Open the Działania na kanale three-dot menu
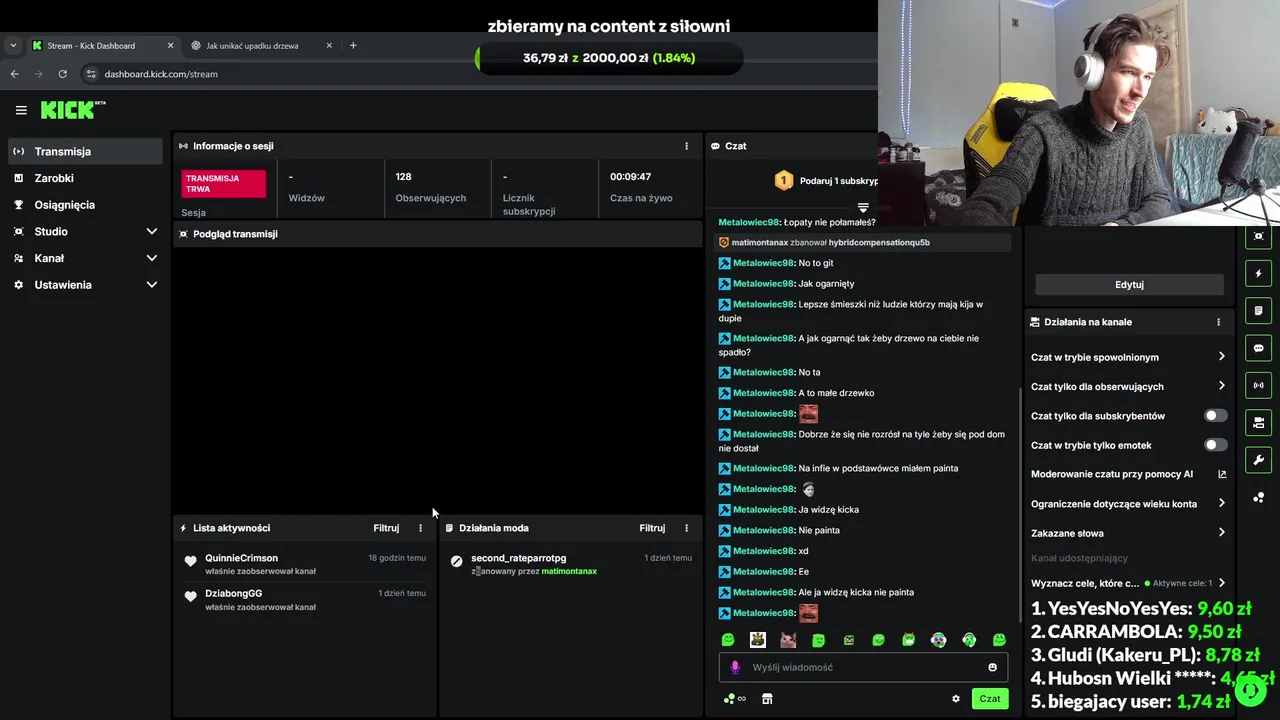Screen dimensions: 1280x720 [1218, 322]
